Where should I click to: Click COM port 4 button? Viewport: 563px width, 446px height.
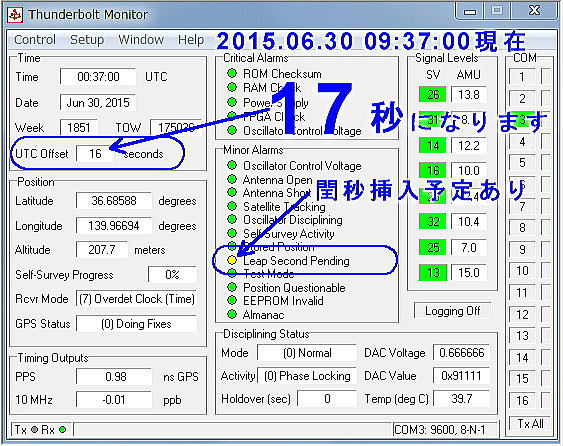(x=522, y=141)
